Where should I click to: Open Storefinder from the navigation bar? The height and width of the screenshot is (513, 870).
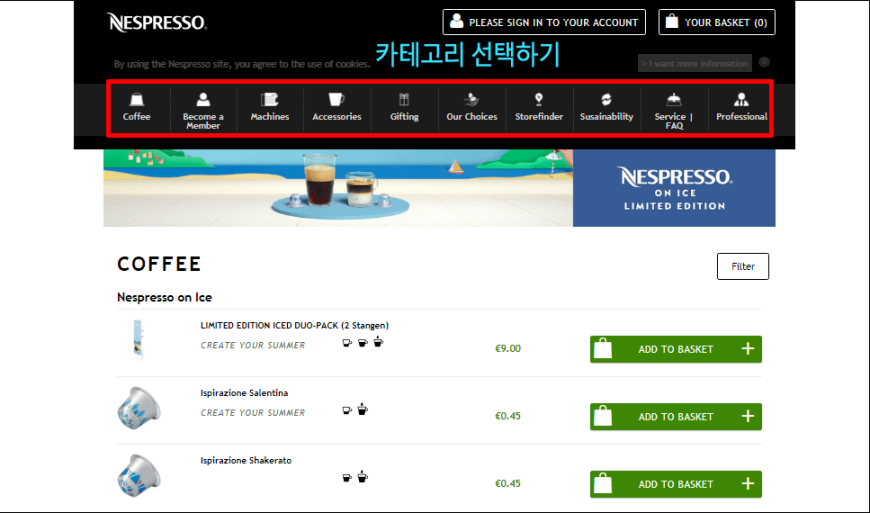539,108
